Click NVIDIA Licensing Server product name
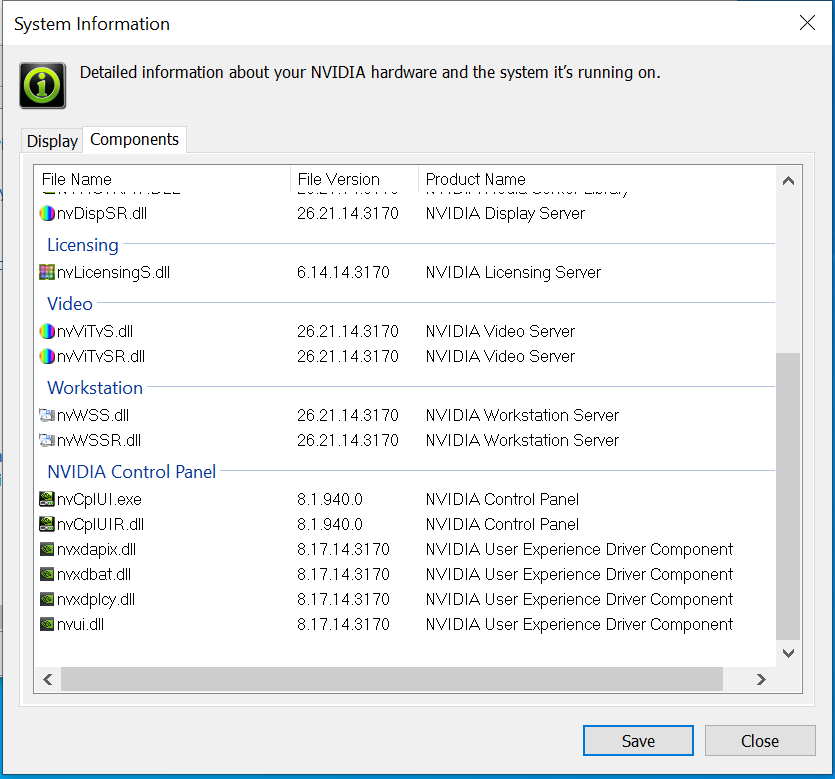 pos(513,273)
